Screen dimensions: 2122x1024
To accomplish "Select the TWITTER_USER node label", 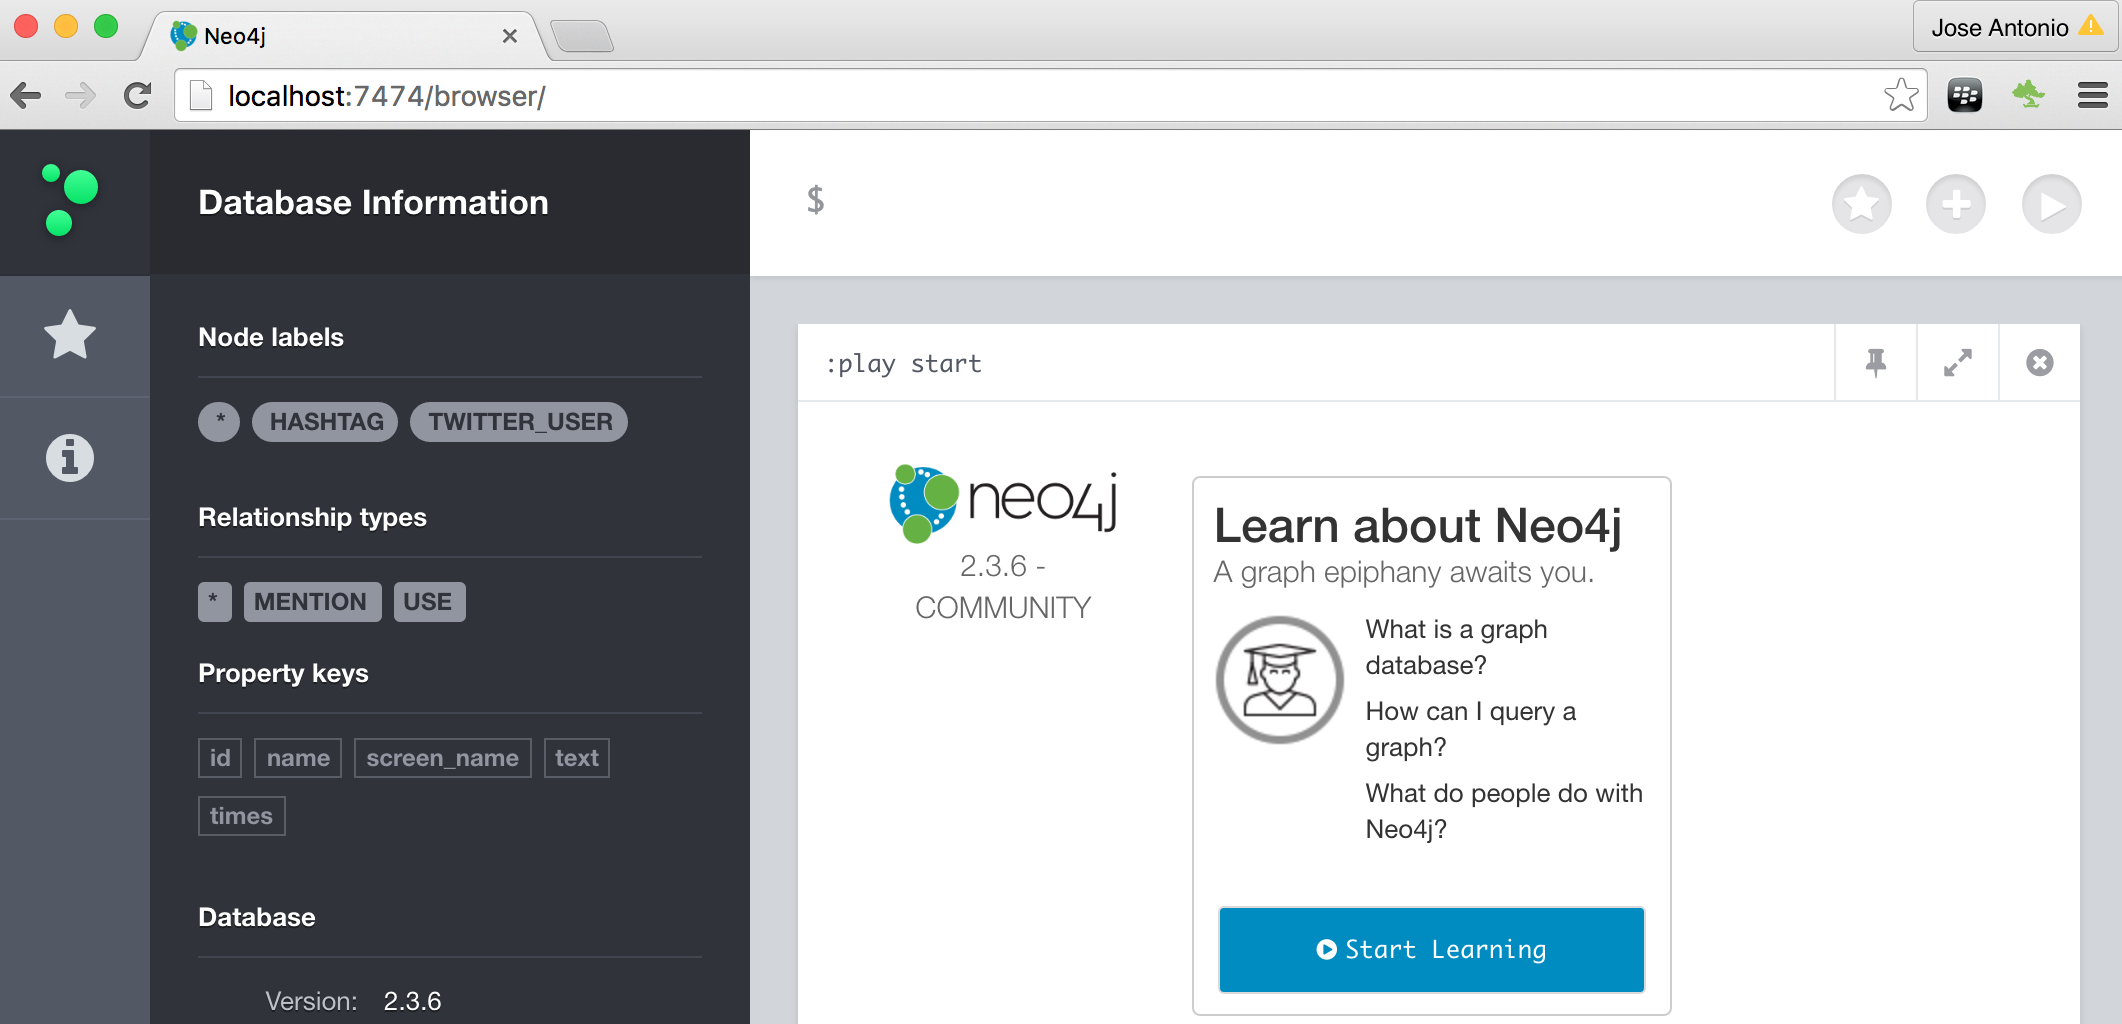I will tap(519, 422).
